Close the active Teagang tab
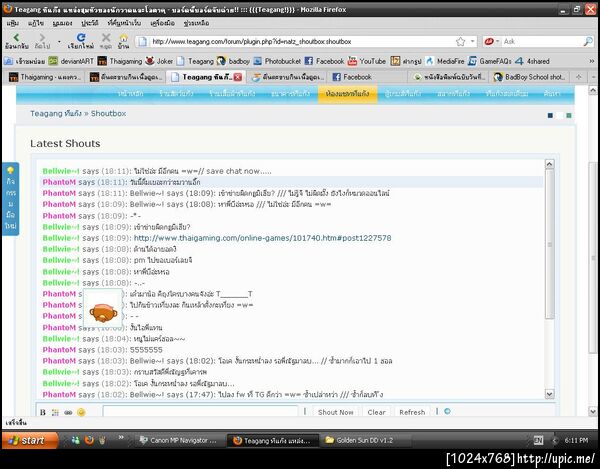Image resolution: width=600 pixels, height=469 pixels. pyautogui.click(x=238, y=77)
